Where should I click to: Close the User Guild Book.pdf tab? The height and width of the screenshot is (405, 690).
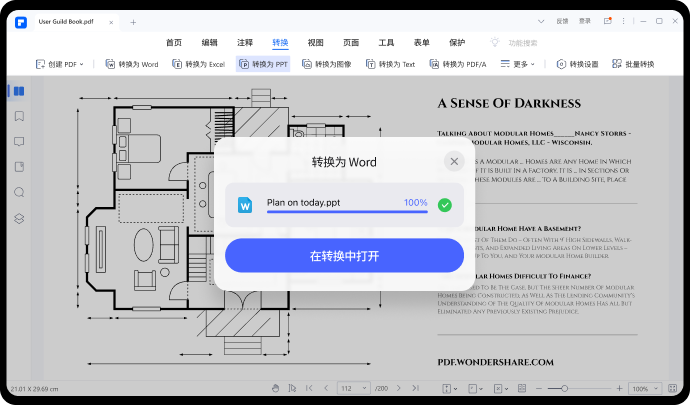pos(111,22)
